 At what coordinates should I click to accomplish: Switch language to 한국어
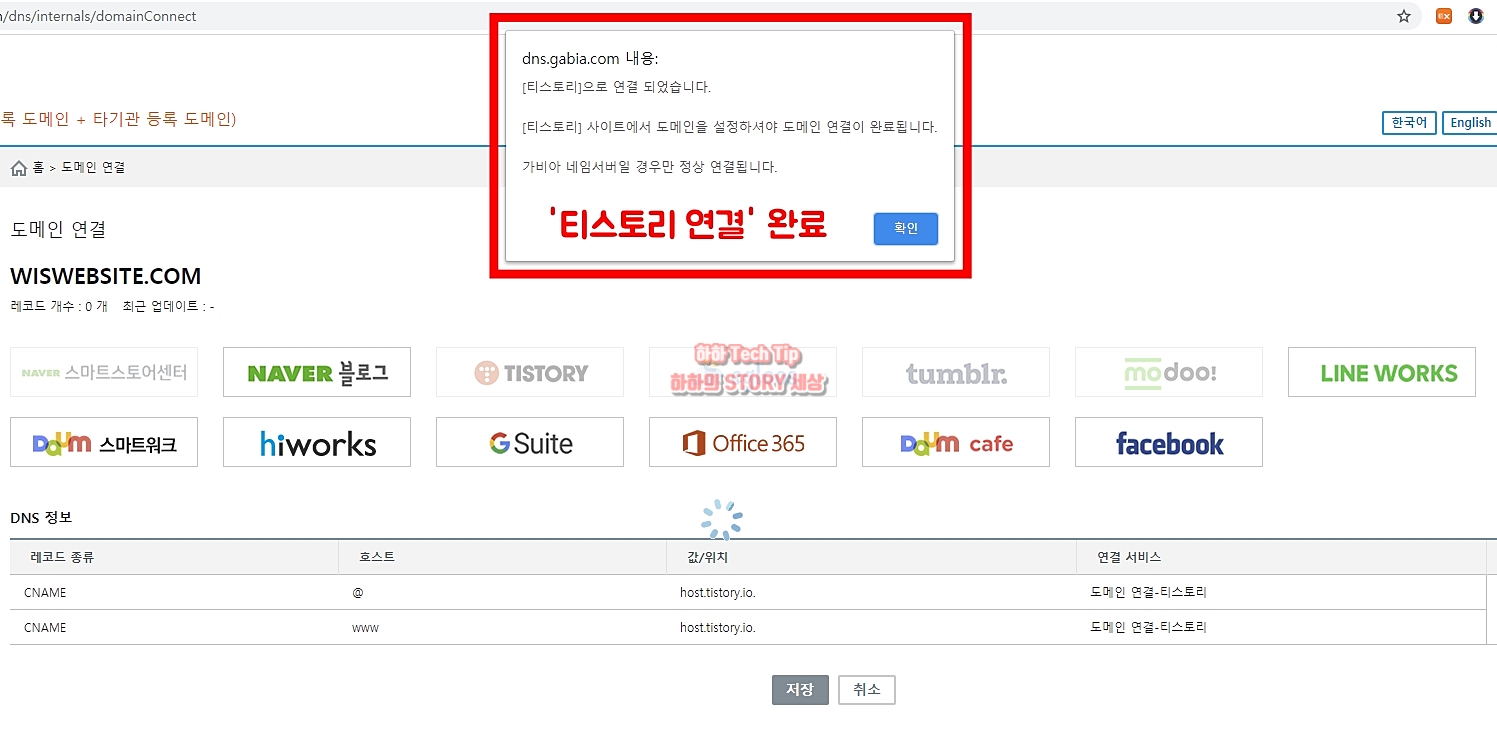point(1409,122)
